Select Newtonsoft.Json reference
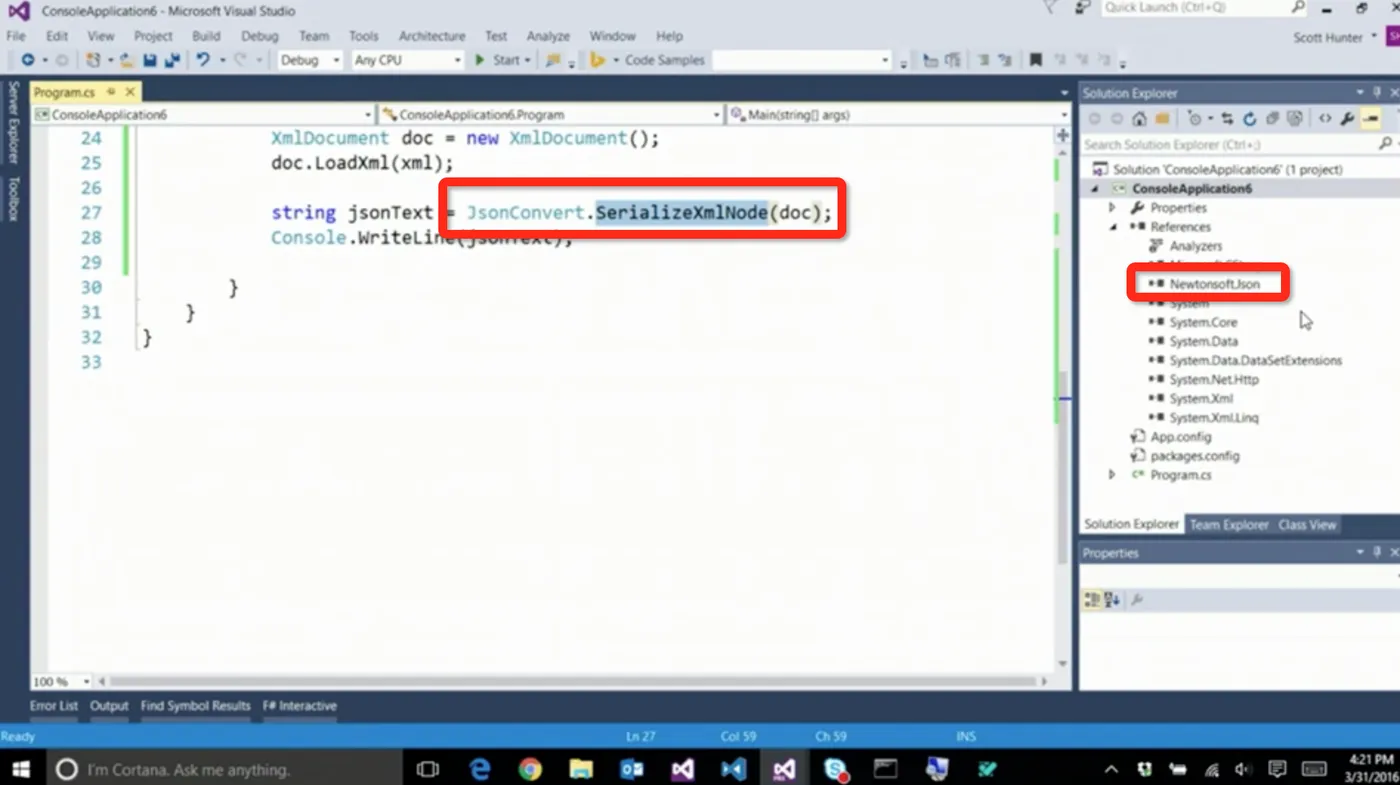 (1214, 284)
